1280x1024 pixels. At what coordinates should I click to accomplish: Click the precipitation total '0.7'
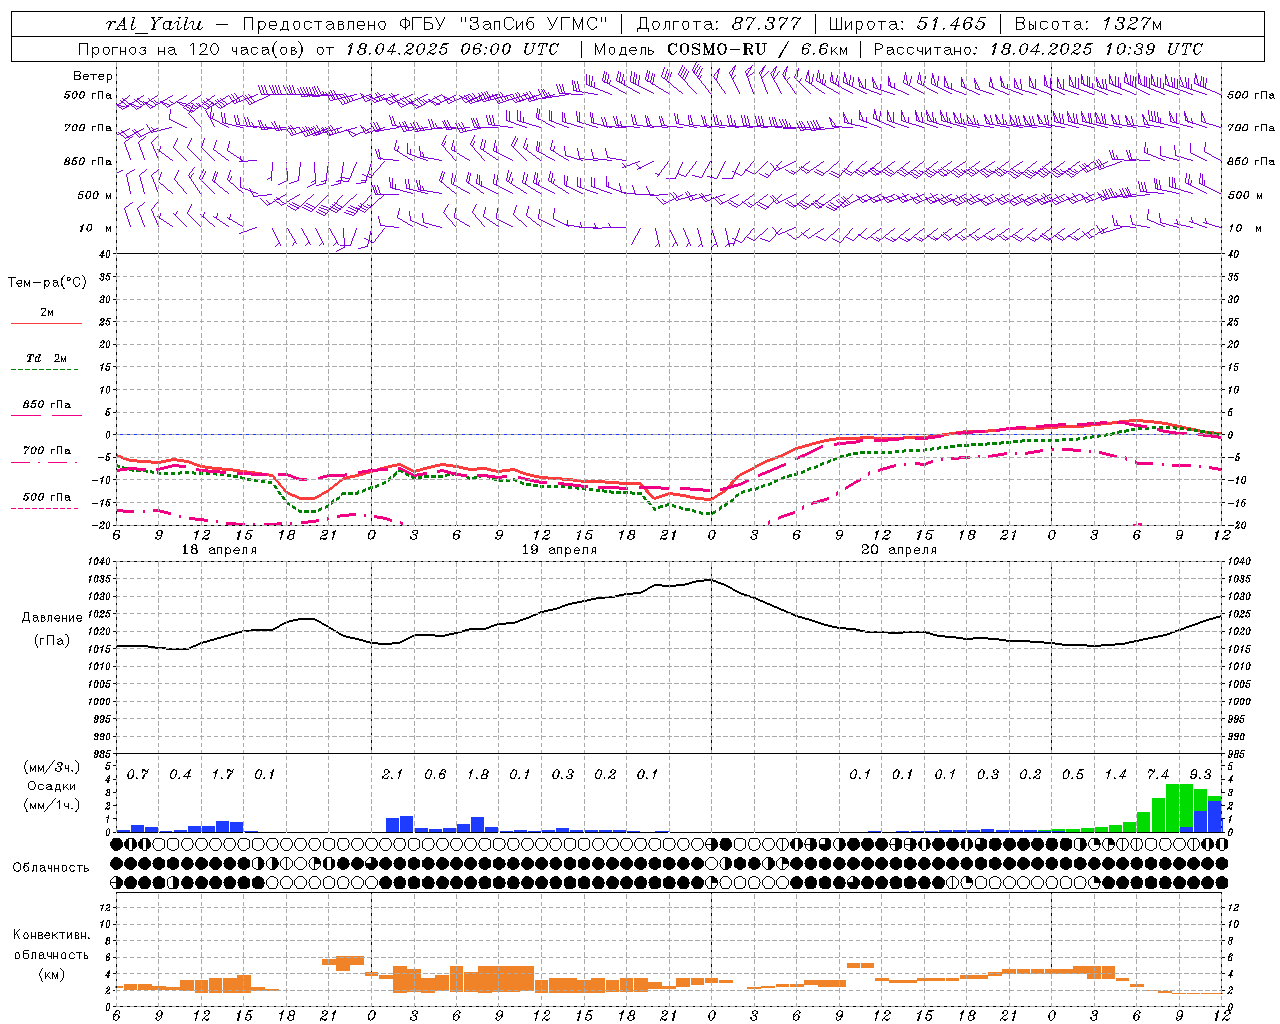[x=138, y=774]
